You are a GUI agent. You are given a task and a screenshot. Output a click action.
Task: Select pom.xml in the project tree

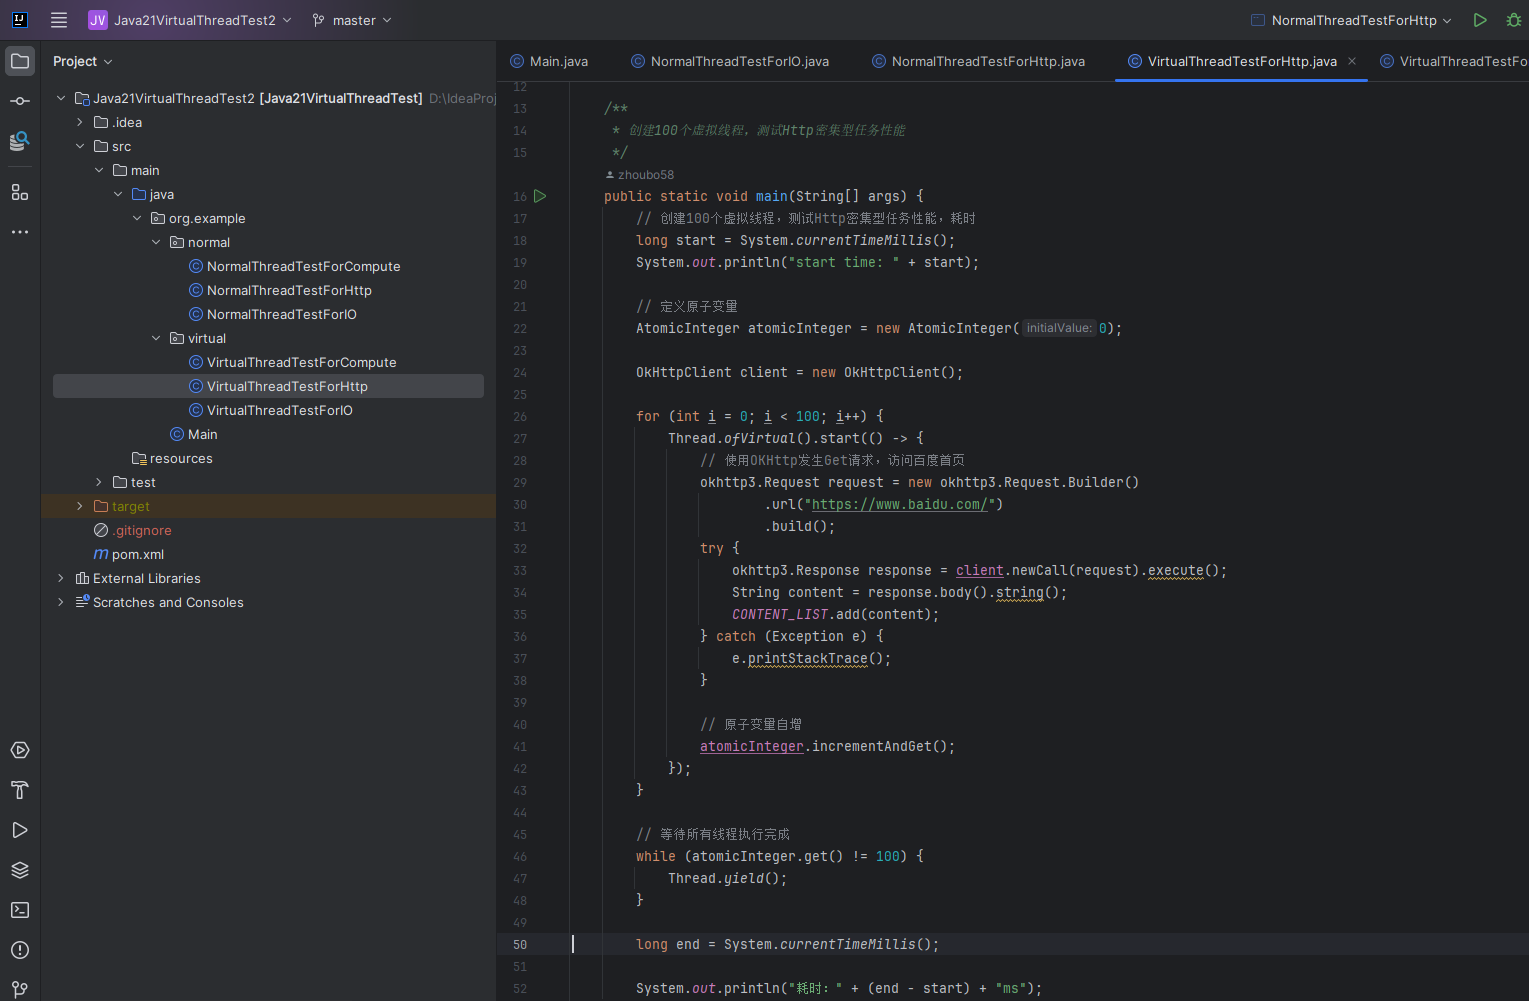(x=137, y=555)
